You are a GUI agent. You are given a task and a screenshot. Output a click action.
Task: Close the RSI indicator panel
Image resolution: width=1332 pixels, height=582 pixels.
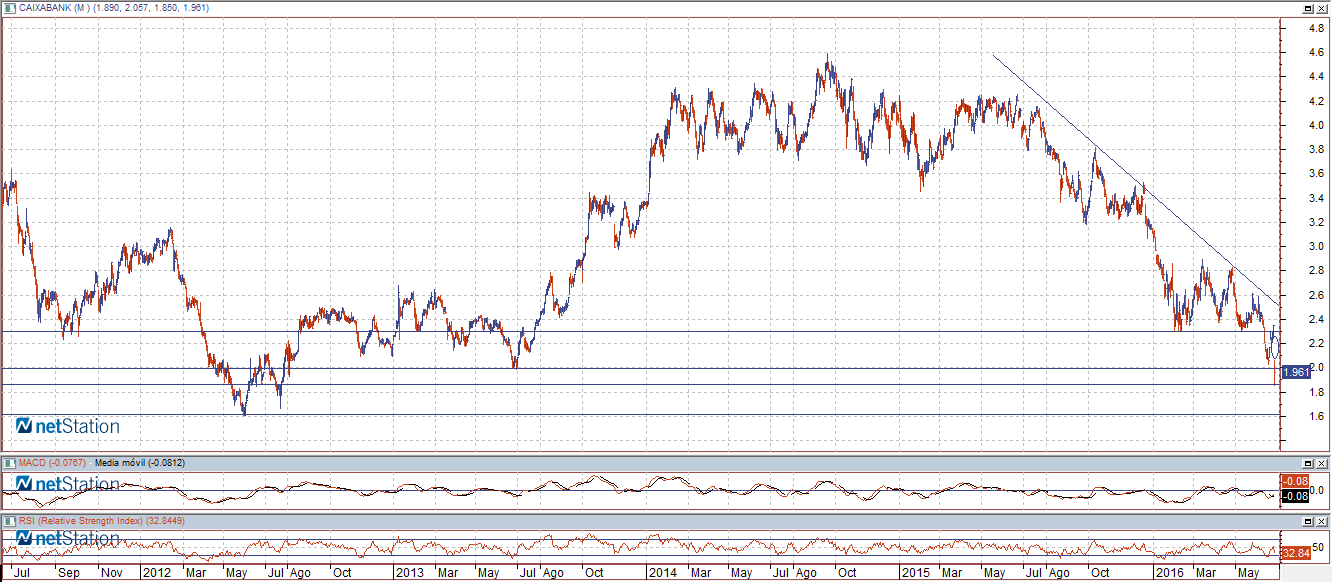(1322, 521)
